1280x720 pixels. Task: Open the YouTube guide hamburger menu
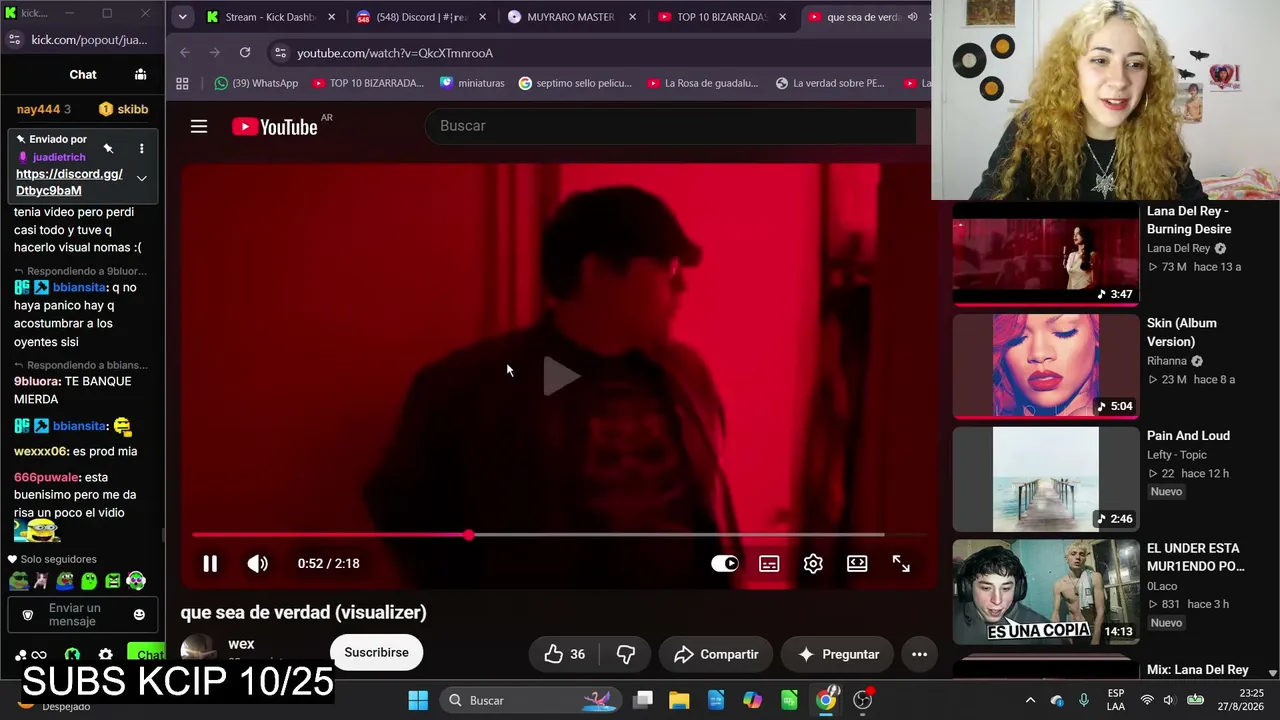pos(199,126)
